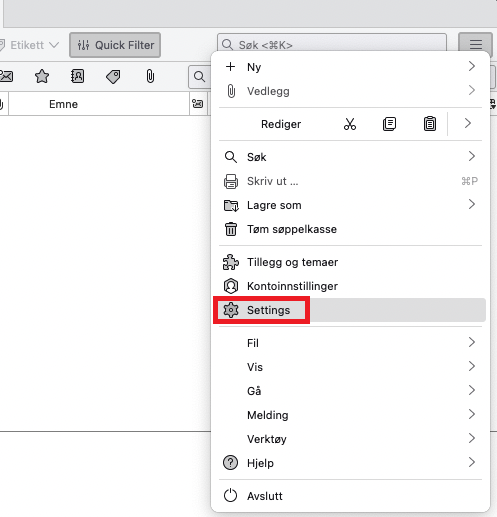
Task: Expand the Ny submenu
Action: tap(350, 67)
